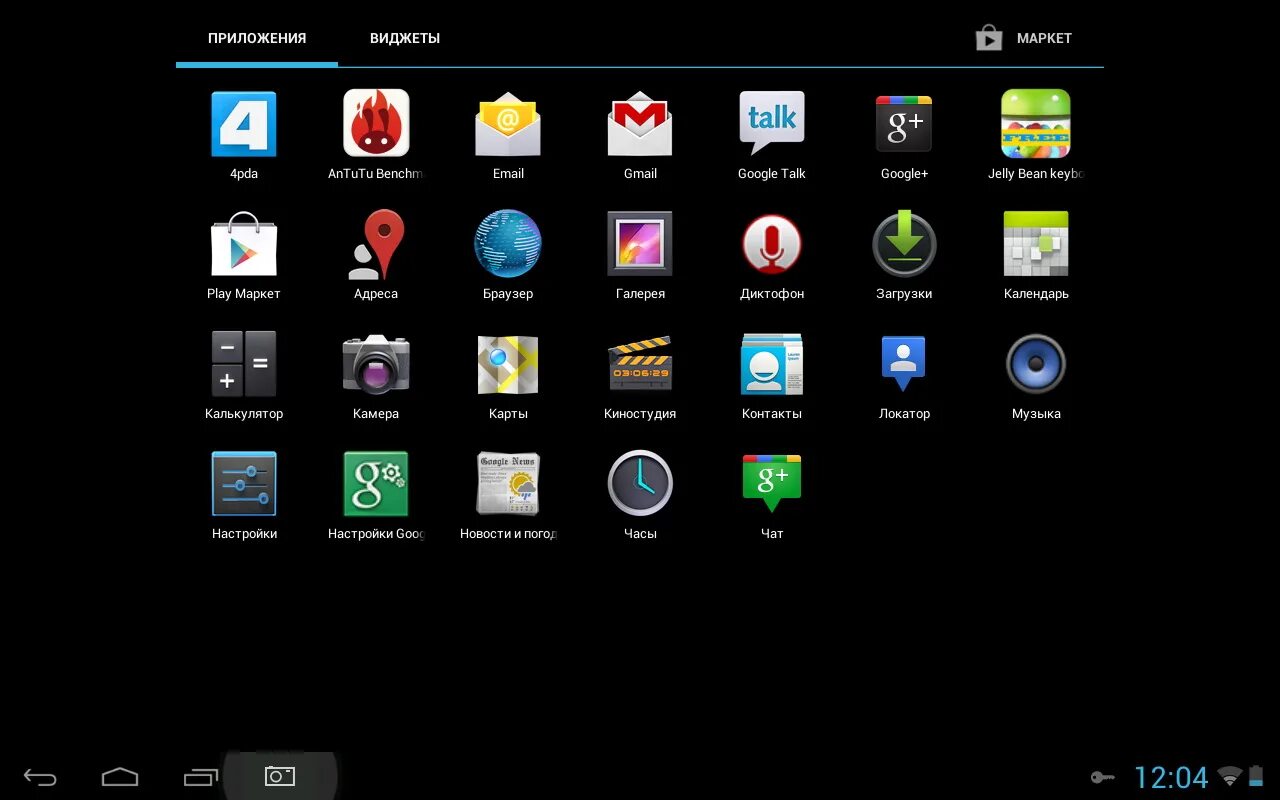Switch to the Приложения tab

click(x=257, y=38)
